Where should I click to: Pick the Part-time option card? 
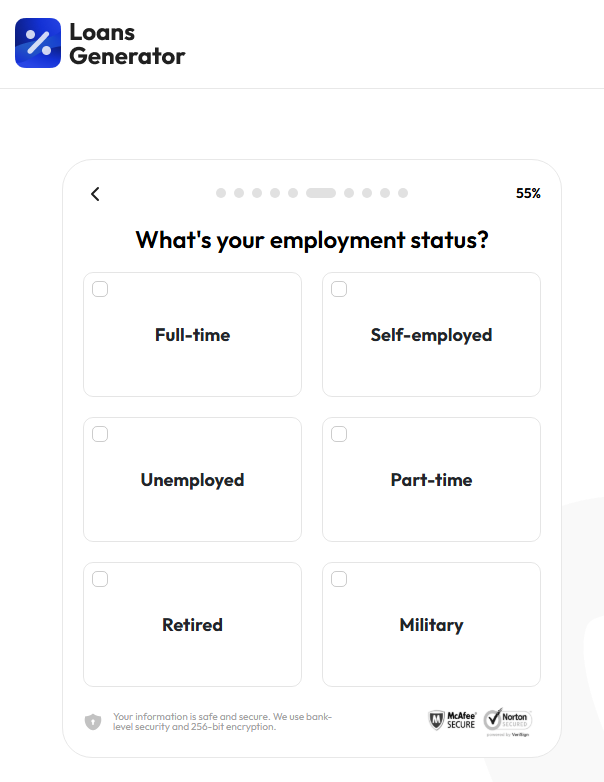pyautogui.click(x=431, y=480)
